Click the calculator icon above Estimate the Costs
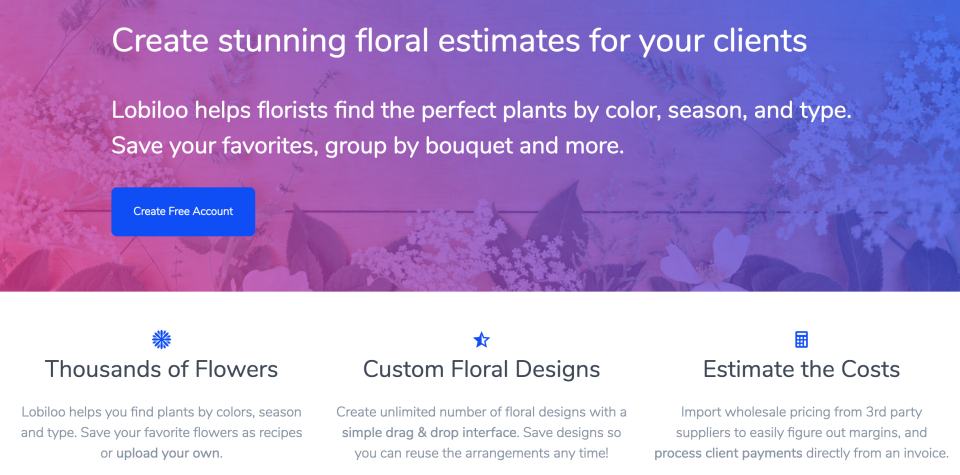This screenshot has width=960, height=475. 801,339
